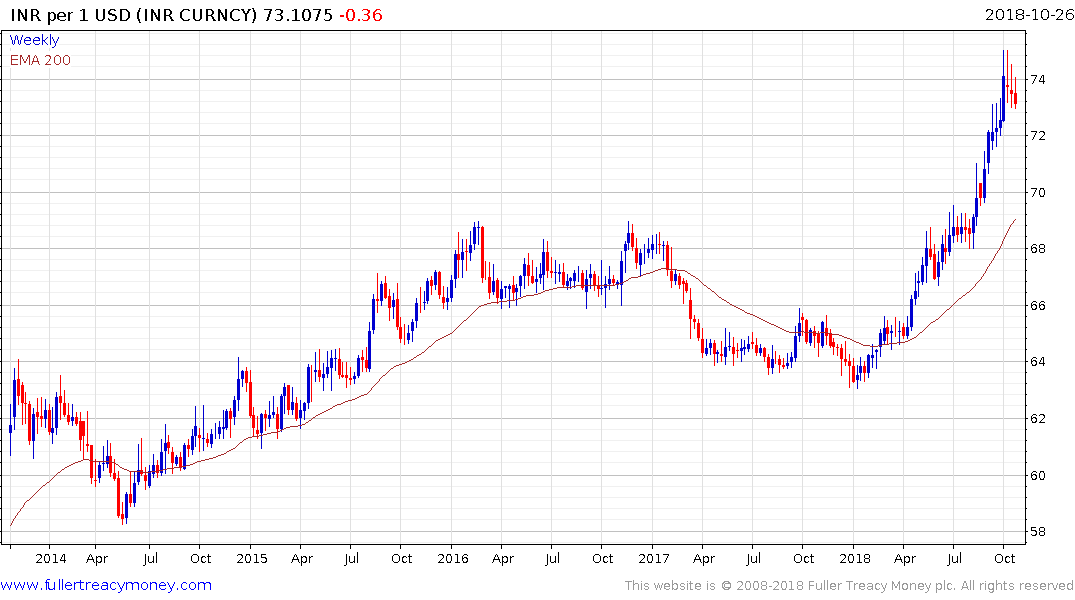Click the 2017 time axis label
Viewport: 1075px width, 600px height.
(x=653, y=559)
